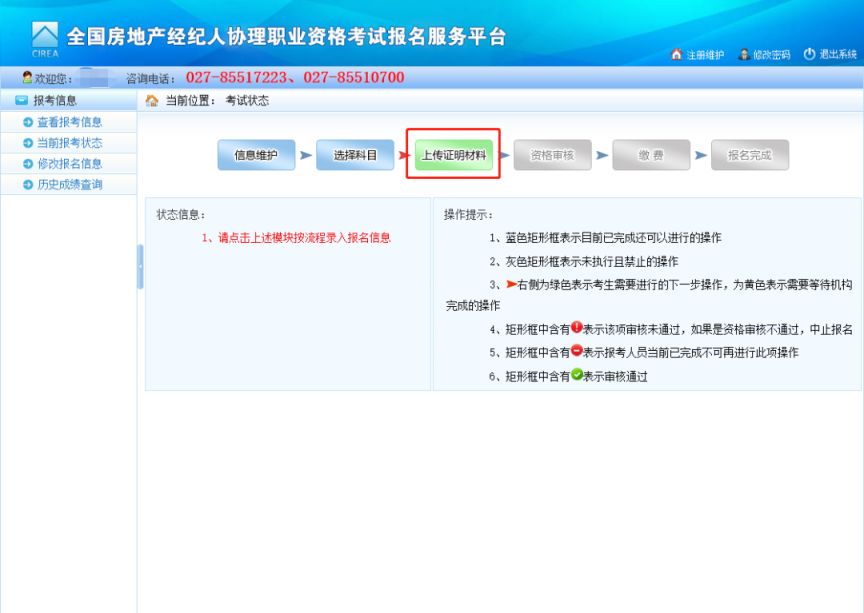Click the red status text 请点击上述模块按流程录入报名信息
The width and height of the screenshot is (864, 613).
[304, 238]
